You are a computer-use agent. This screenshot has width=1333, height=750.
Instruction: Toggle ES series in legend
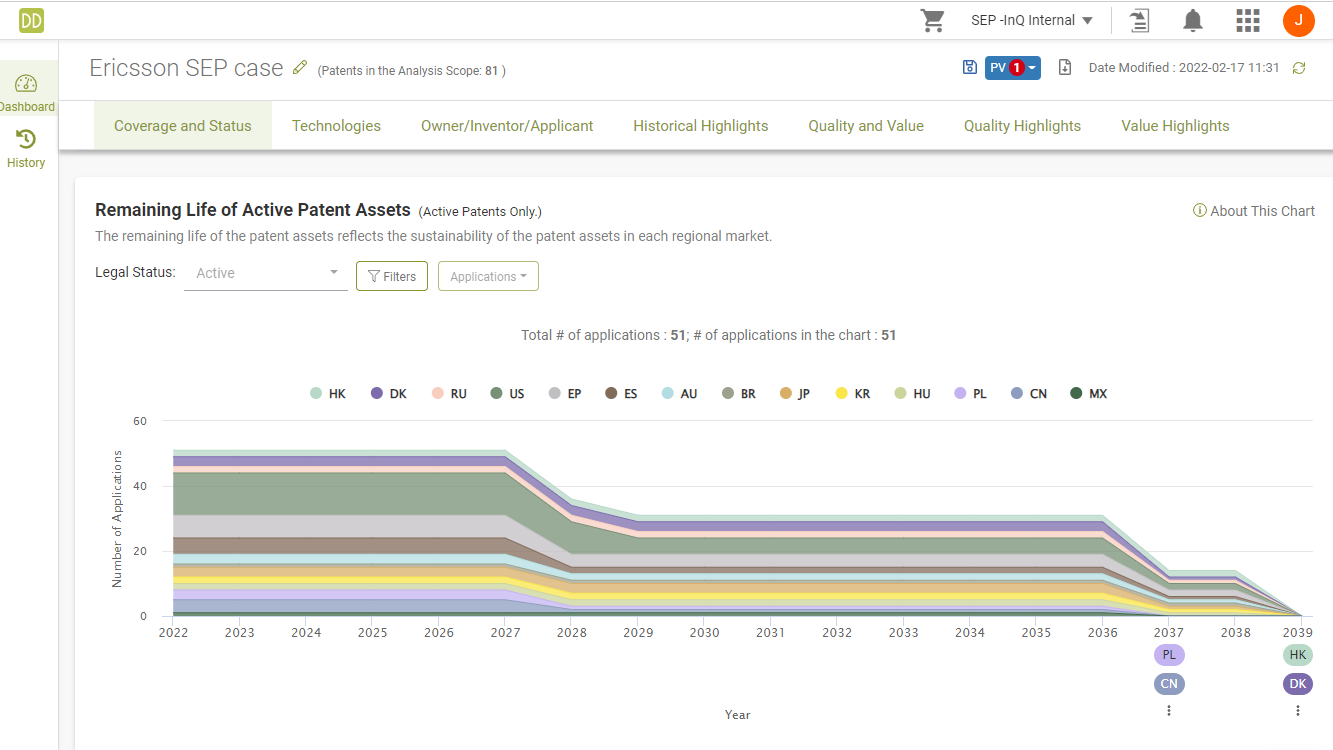point(622,394)
